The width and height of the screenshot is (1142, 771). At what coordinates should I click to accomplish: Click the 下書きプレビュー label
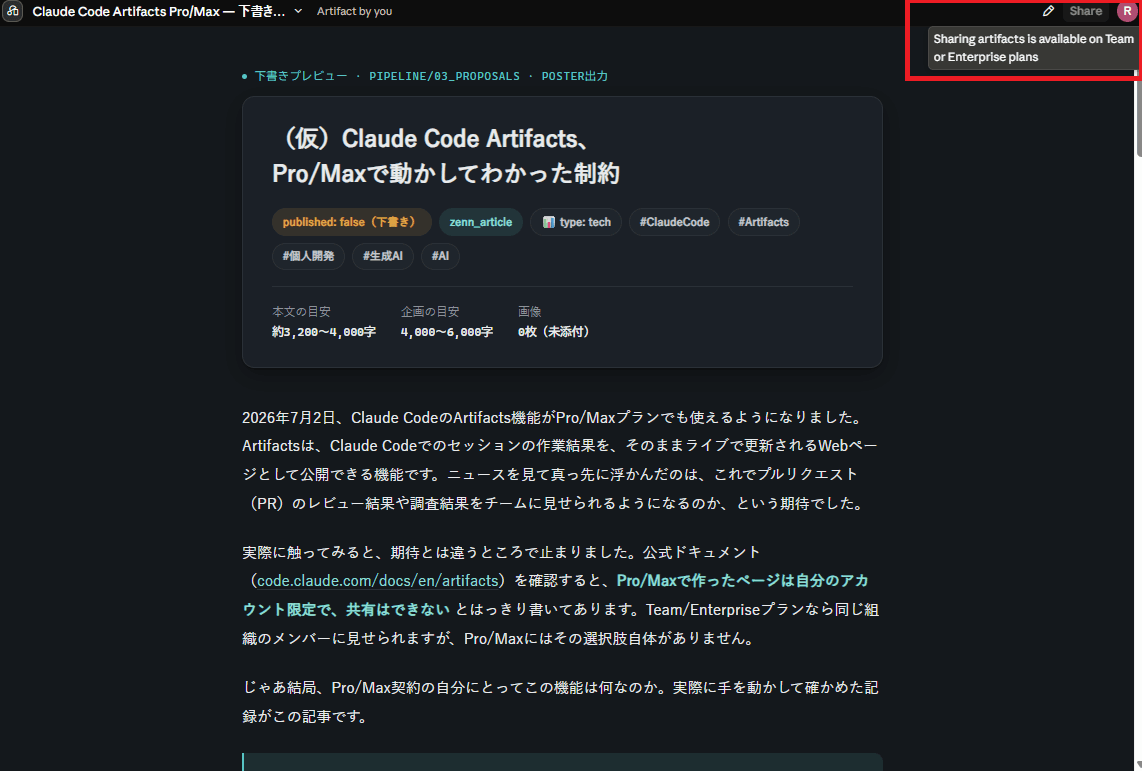tap(301, 76)
